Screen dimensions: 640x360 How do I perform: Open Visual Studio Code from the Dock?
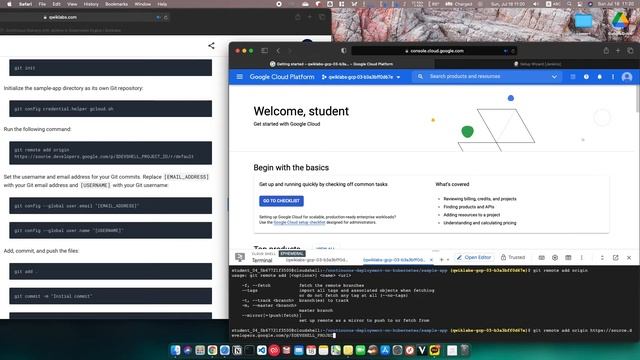pos(262,350)
